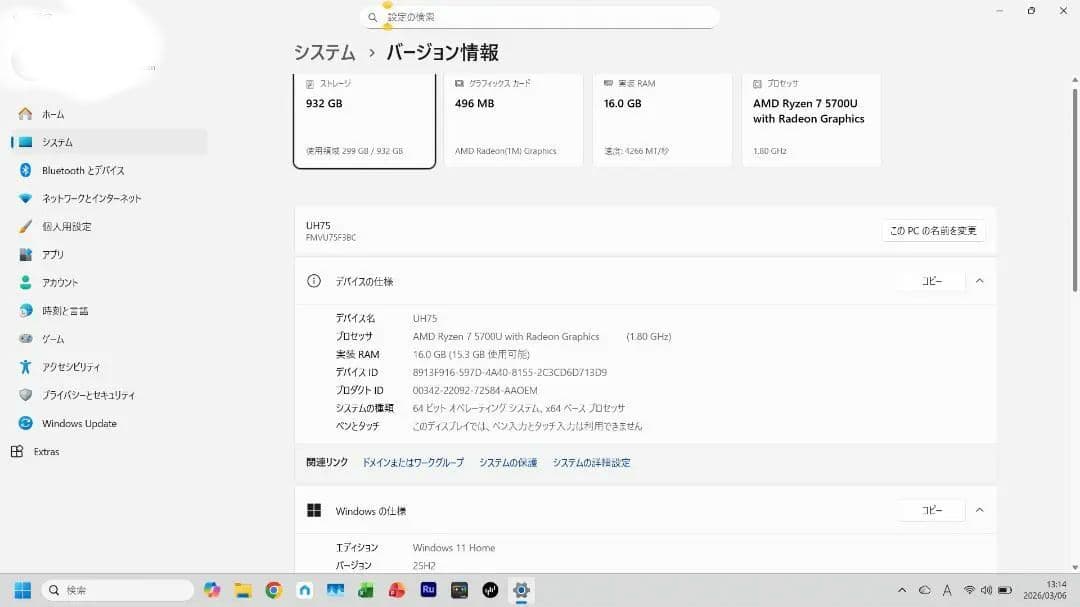Image resolution: width=1080 pixels, height=607 pixels.
Task: Open システムの詳細設定 link
Action: (x=592, y=462)
